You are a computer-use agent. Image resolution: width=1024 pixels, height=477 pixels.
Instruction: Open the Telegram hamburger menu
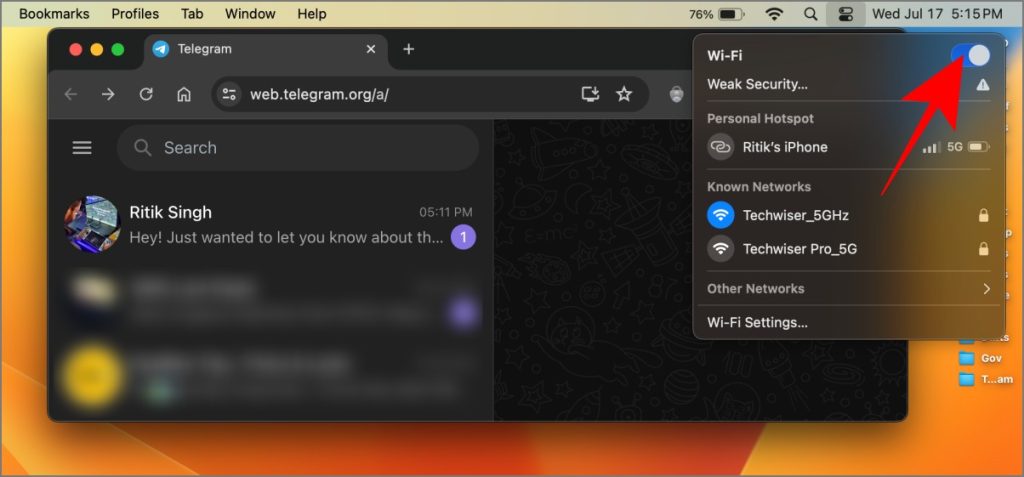(x=82, y=148)
